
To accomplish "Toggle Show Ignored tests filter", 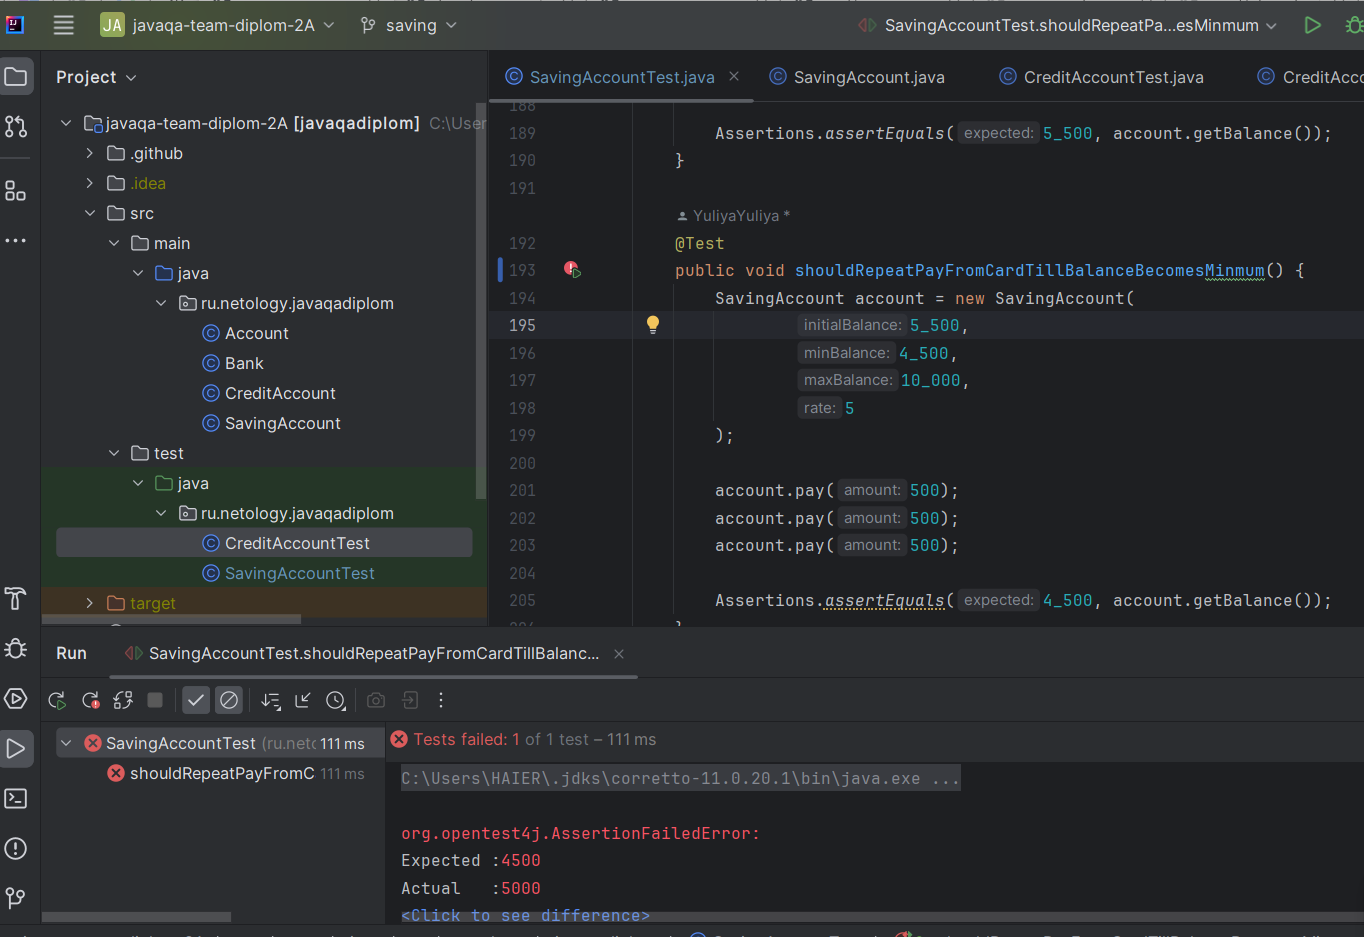I will (229, 700).
